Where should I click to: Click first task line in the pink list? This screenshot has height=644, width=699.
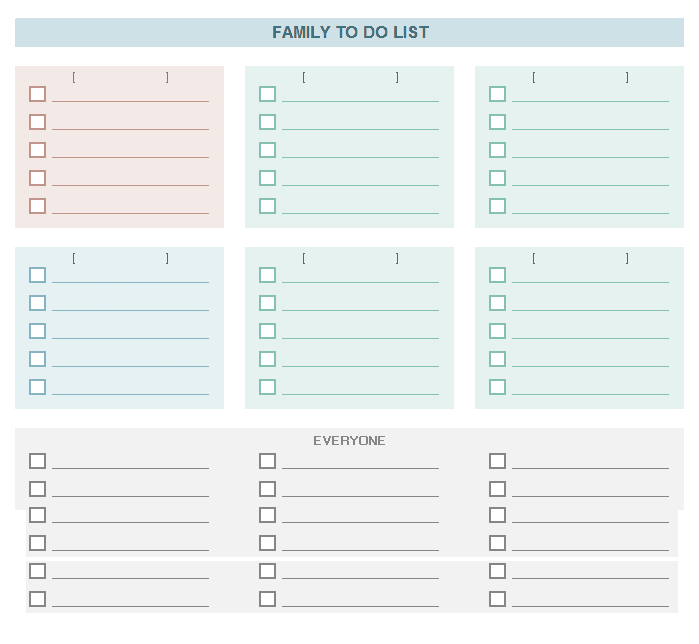(130, 95)
